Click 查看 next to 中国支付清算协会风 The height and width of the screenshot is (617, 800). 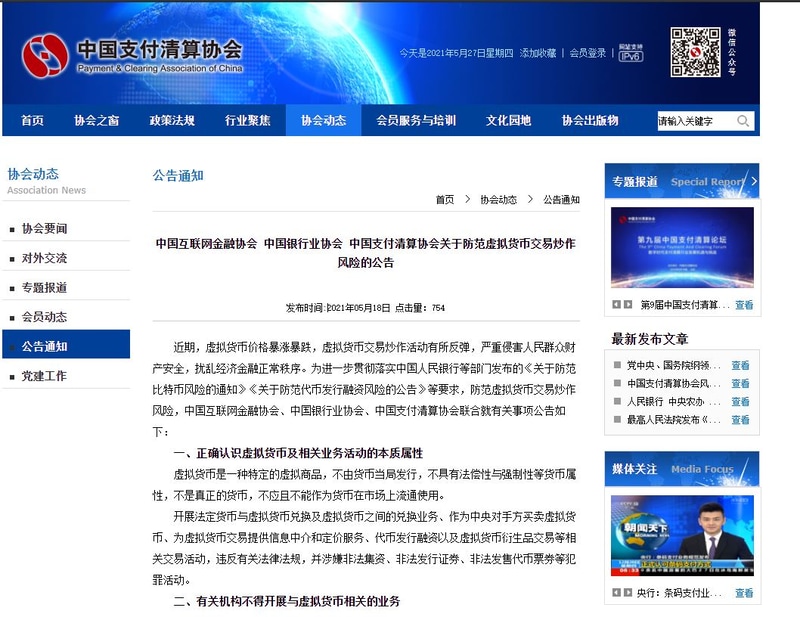tap(740, 384)
